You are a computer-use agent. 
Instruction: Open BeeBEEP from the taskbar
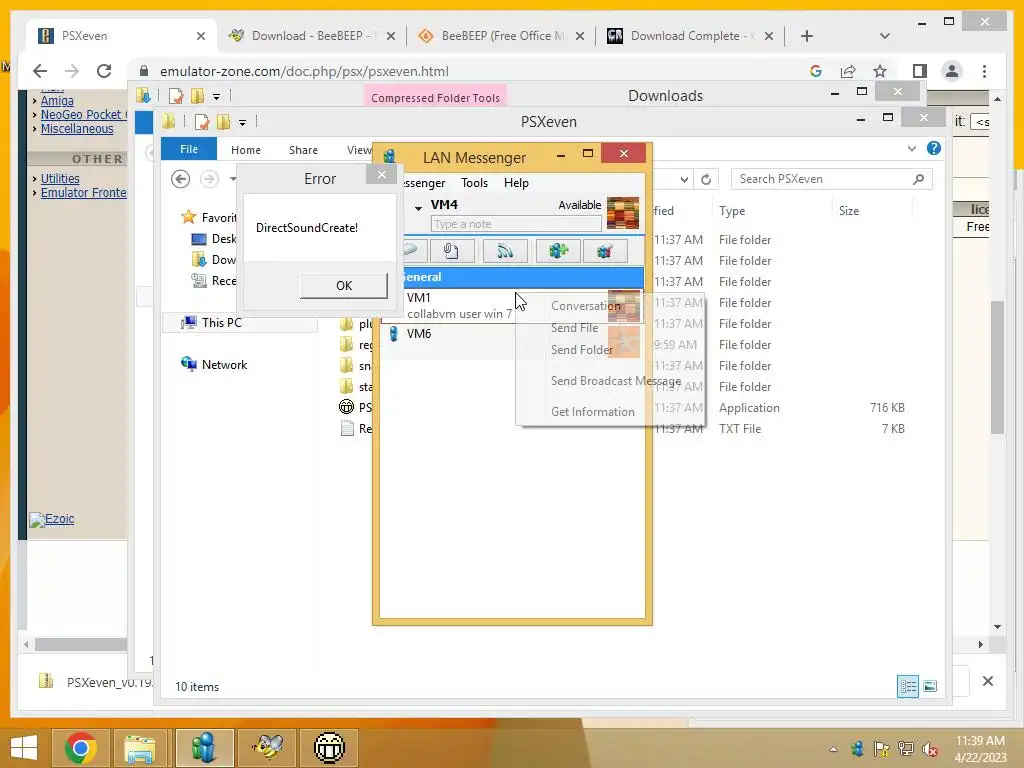pos(267,748)
